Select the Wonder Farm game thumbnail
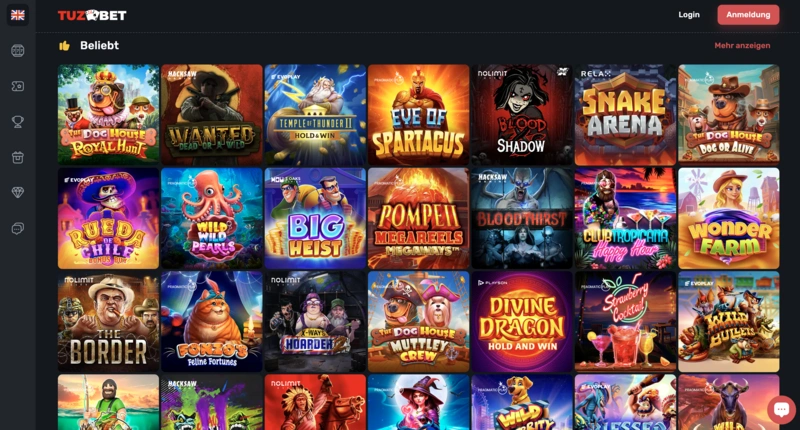 click(x=729, y=218)
